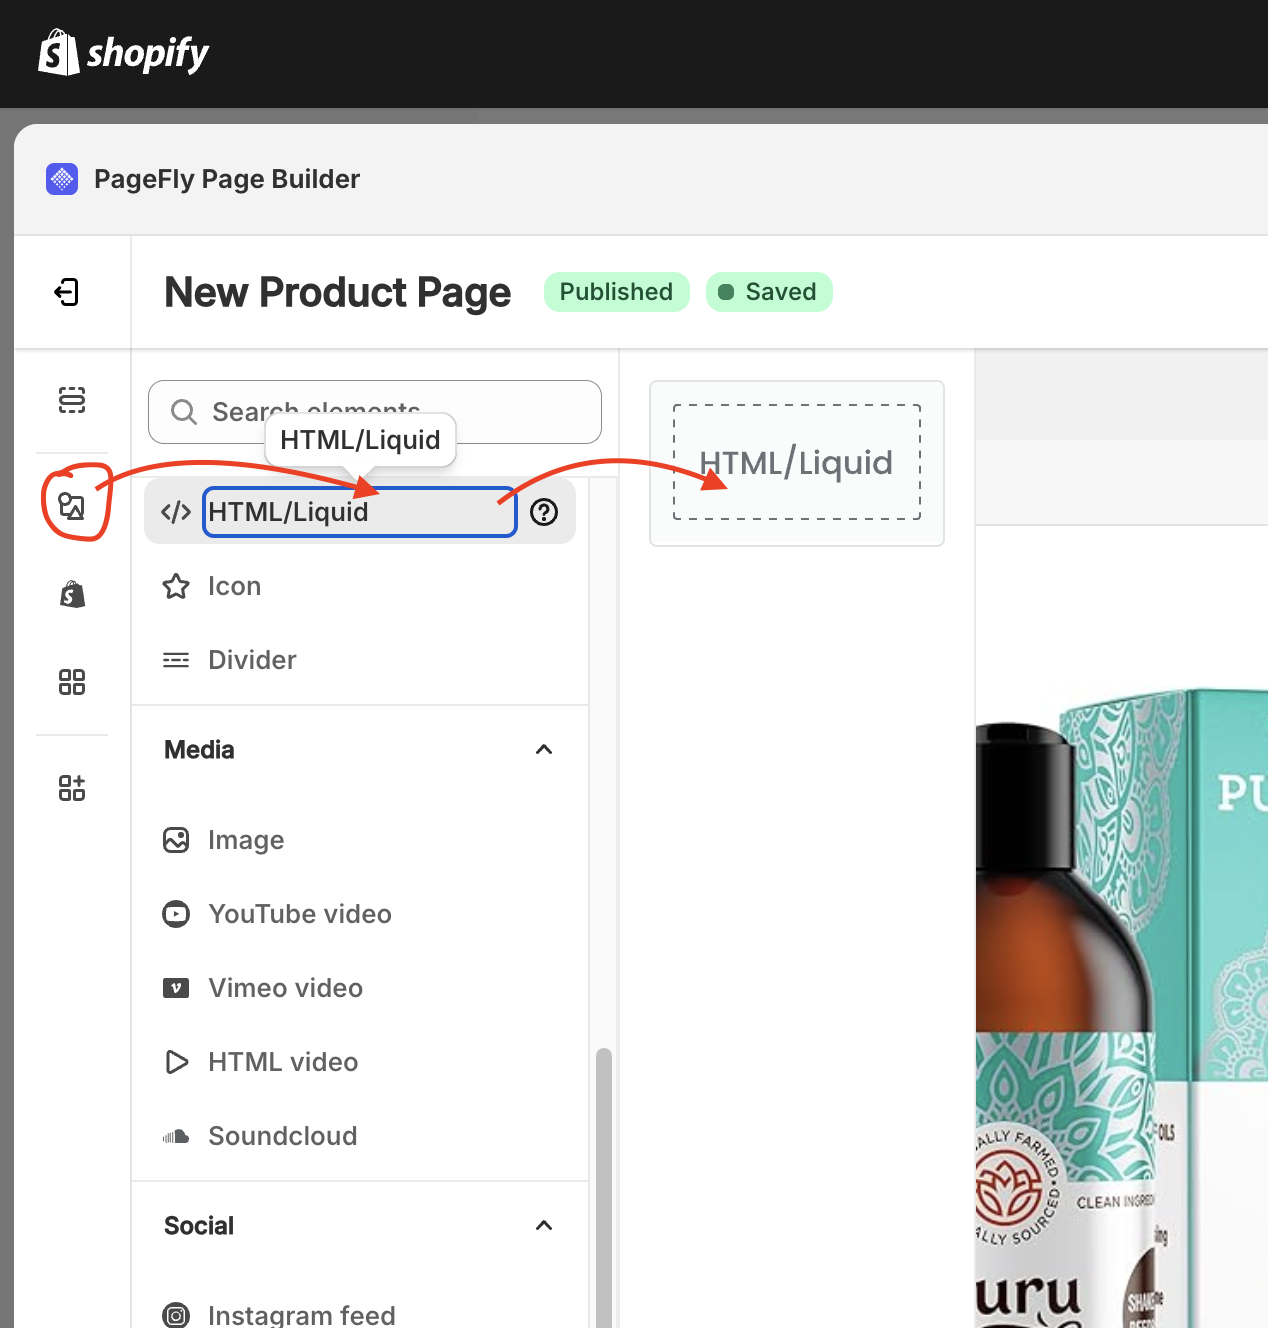Collapse the Media section chevron
The image size is (1268, 1328).
point(544,750)
